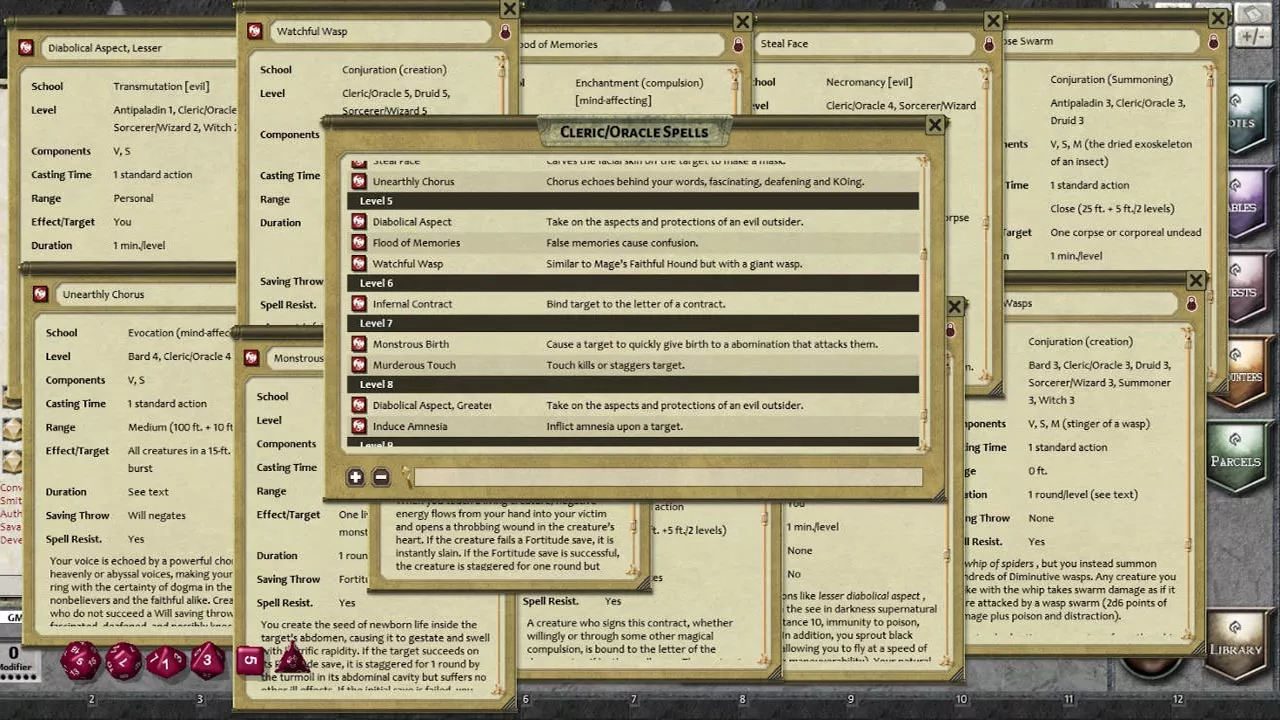Click the 'Murderous Touch' spell name
Image resolution: width=1280 pixels, height=720 pixels.
pyautogui.click(x=414, y=365)
